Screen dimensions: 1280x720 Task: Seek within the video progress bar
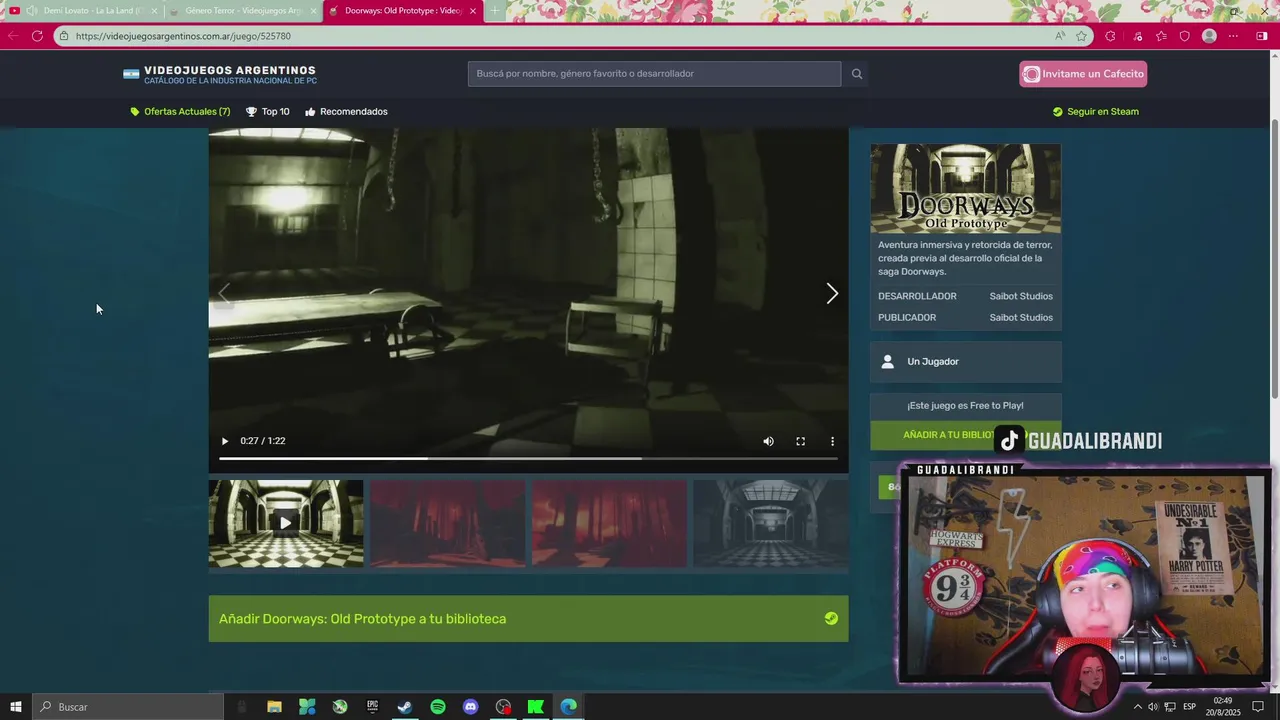point(528,458)
